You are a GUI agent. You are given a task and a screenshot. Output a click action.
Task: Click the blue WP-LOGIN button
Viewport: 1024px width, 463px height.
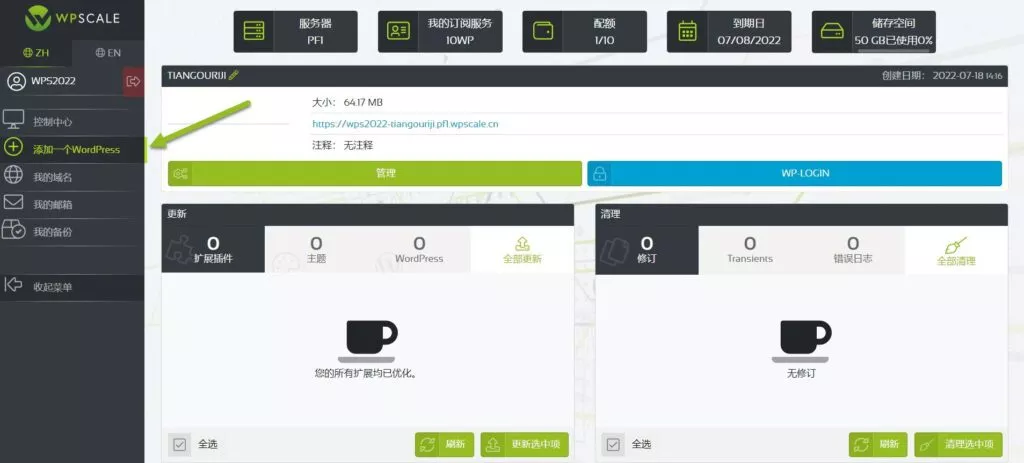[794, 174]
